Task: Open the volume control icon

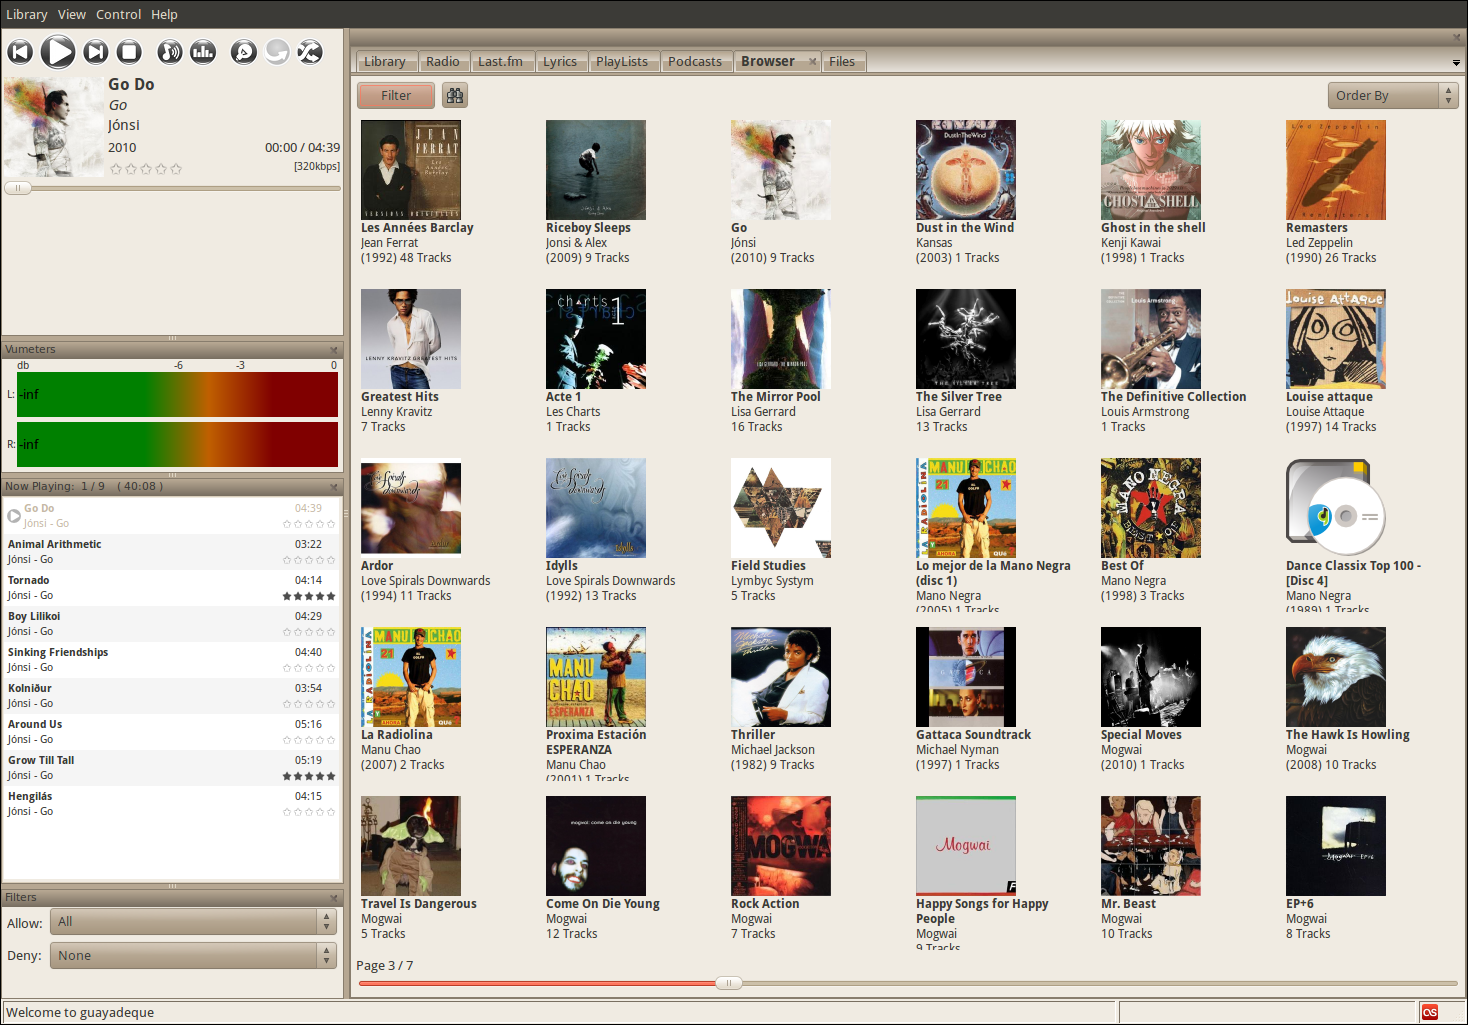Action: [x=170, y=52]
